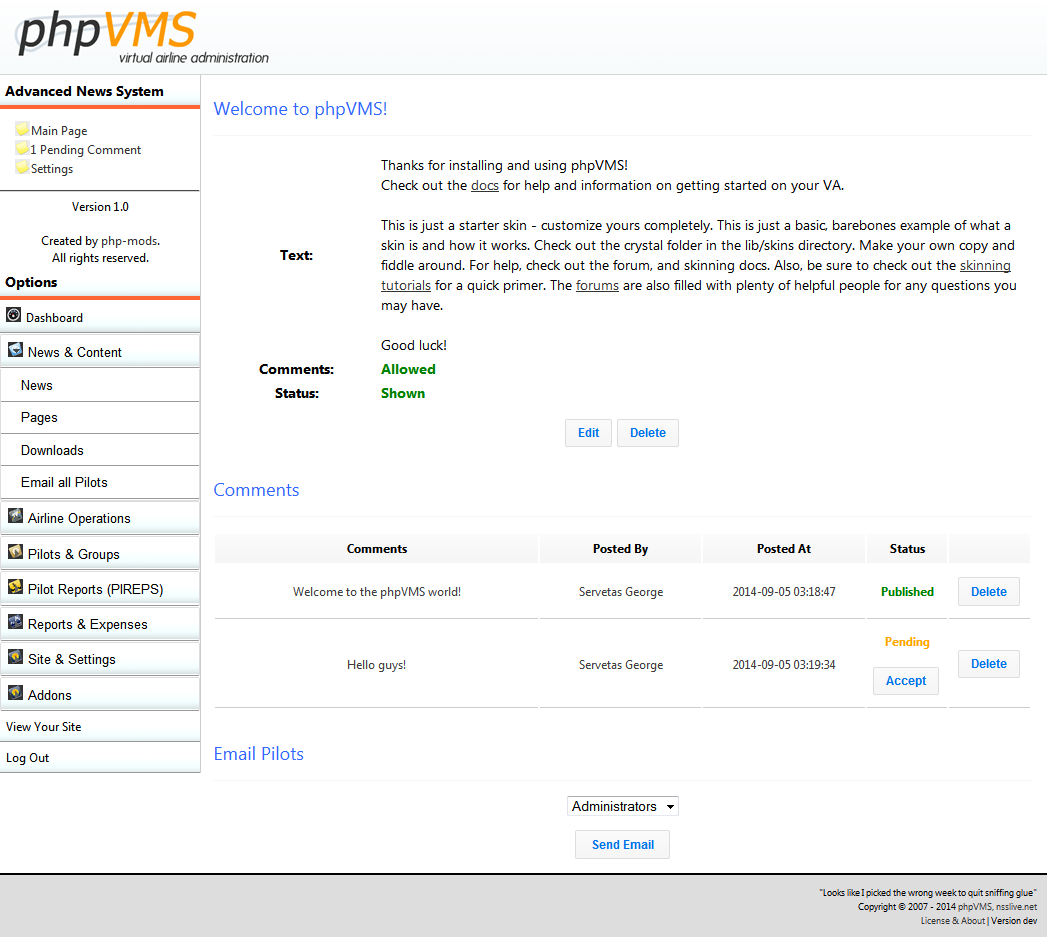Screen dimensions: 1047x937
Task: Click the Pilots & Groups section icon
Action: click(15, 552)
